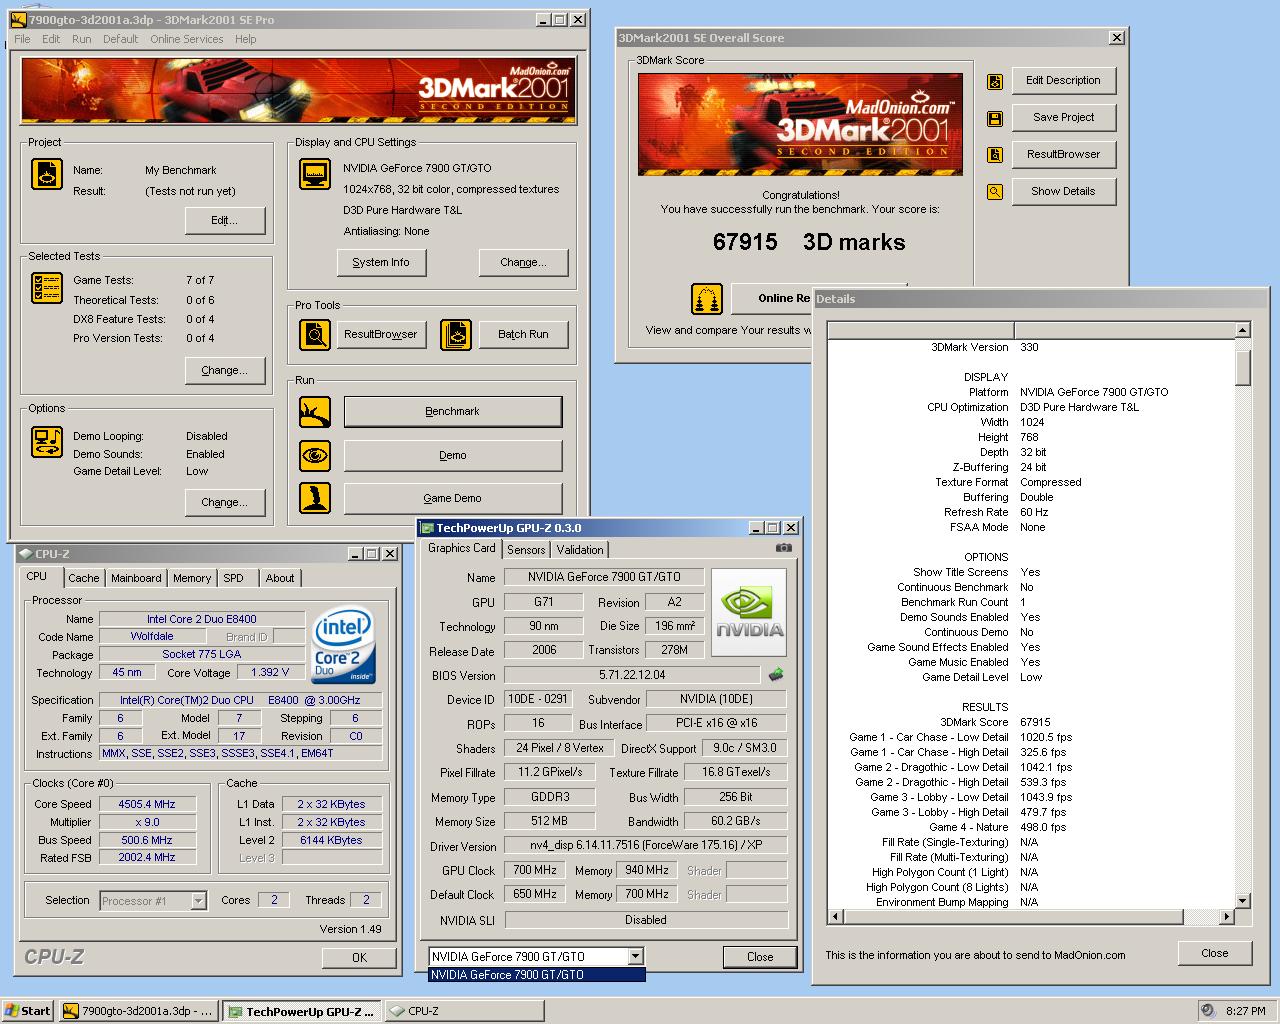Click OK in CPU-Z
The image size is (1280, 1024).
tap(360, 957)
